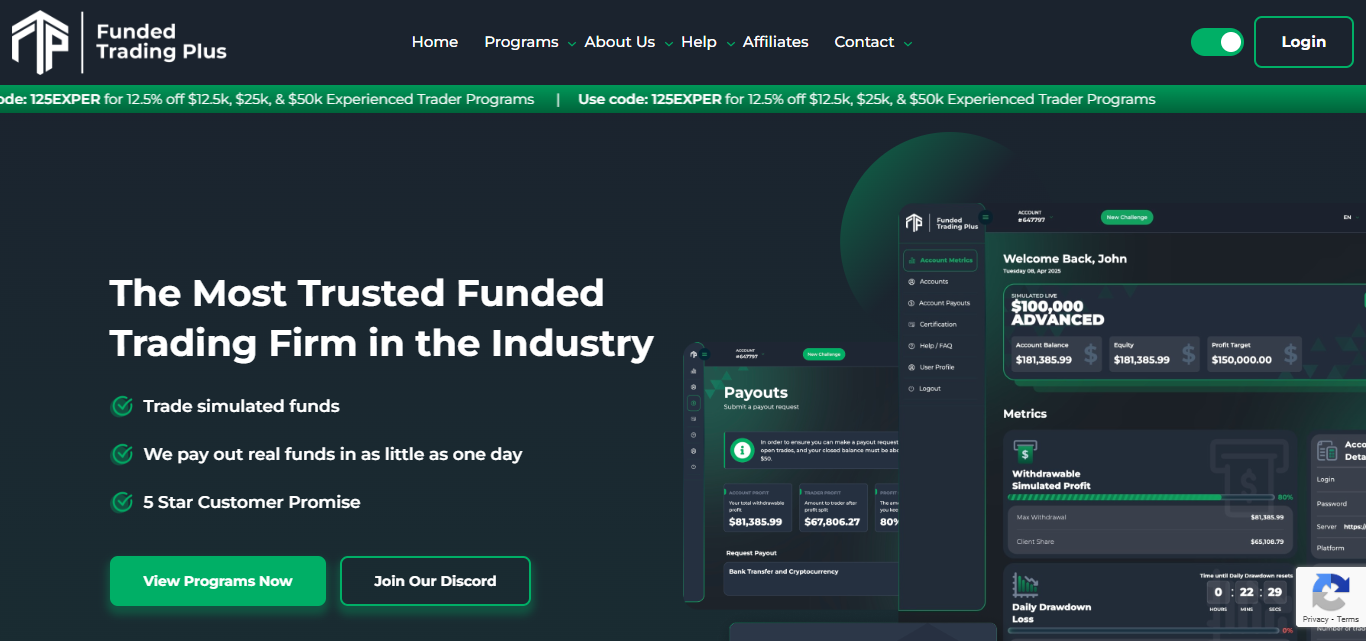Click The Most Trusted Funded Trading Firm headline
Image resolution: width=1366 pixels, height=641 pixels.
coord(381,318)
